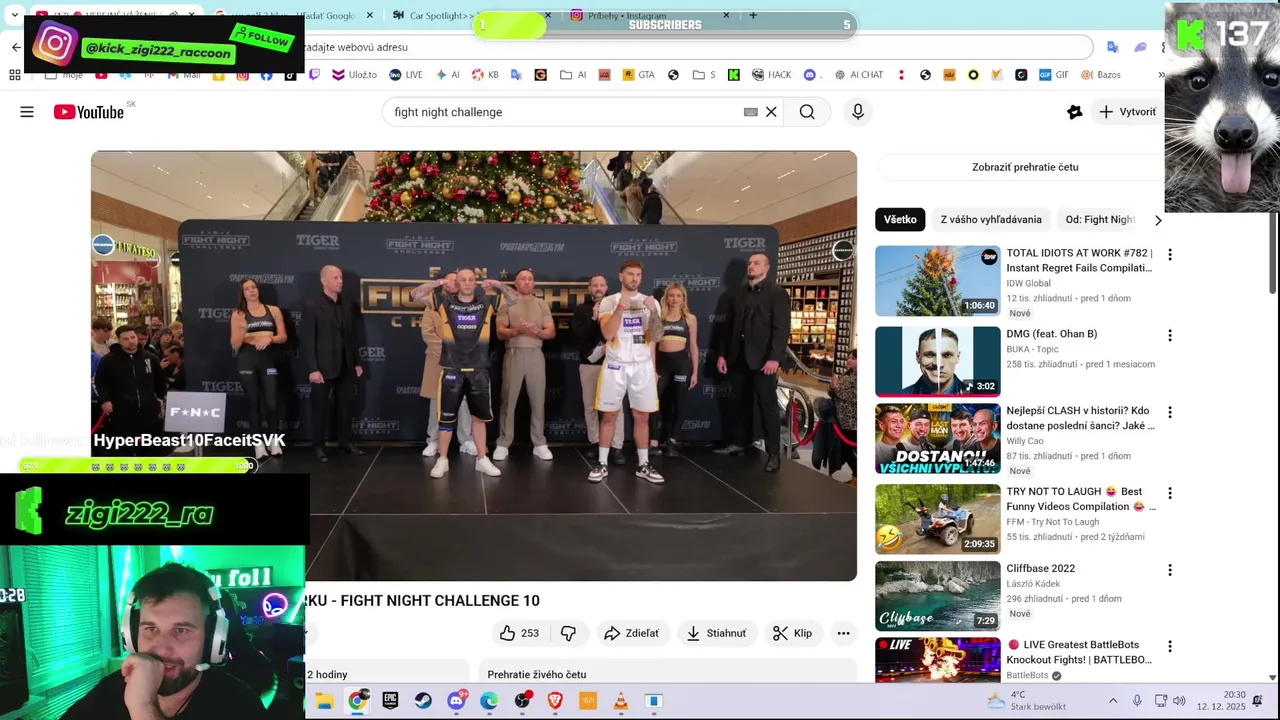
Task: Open the Uložiť.to bookmark
Action: pos(354,75)
